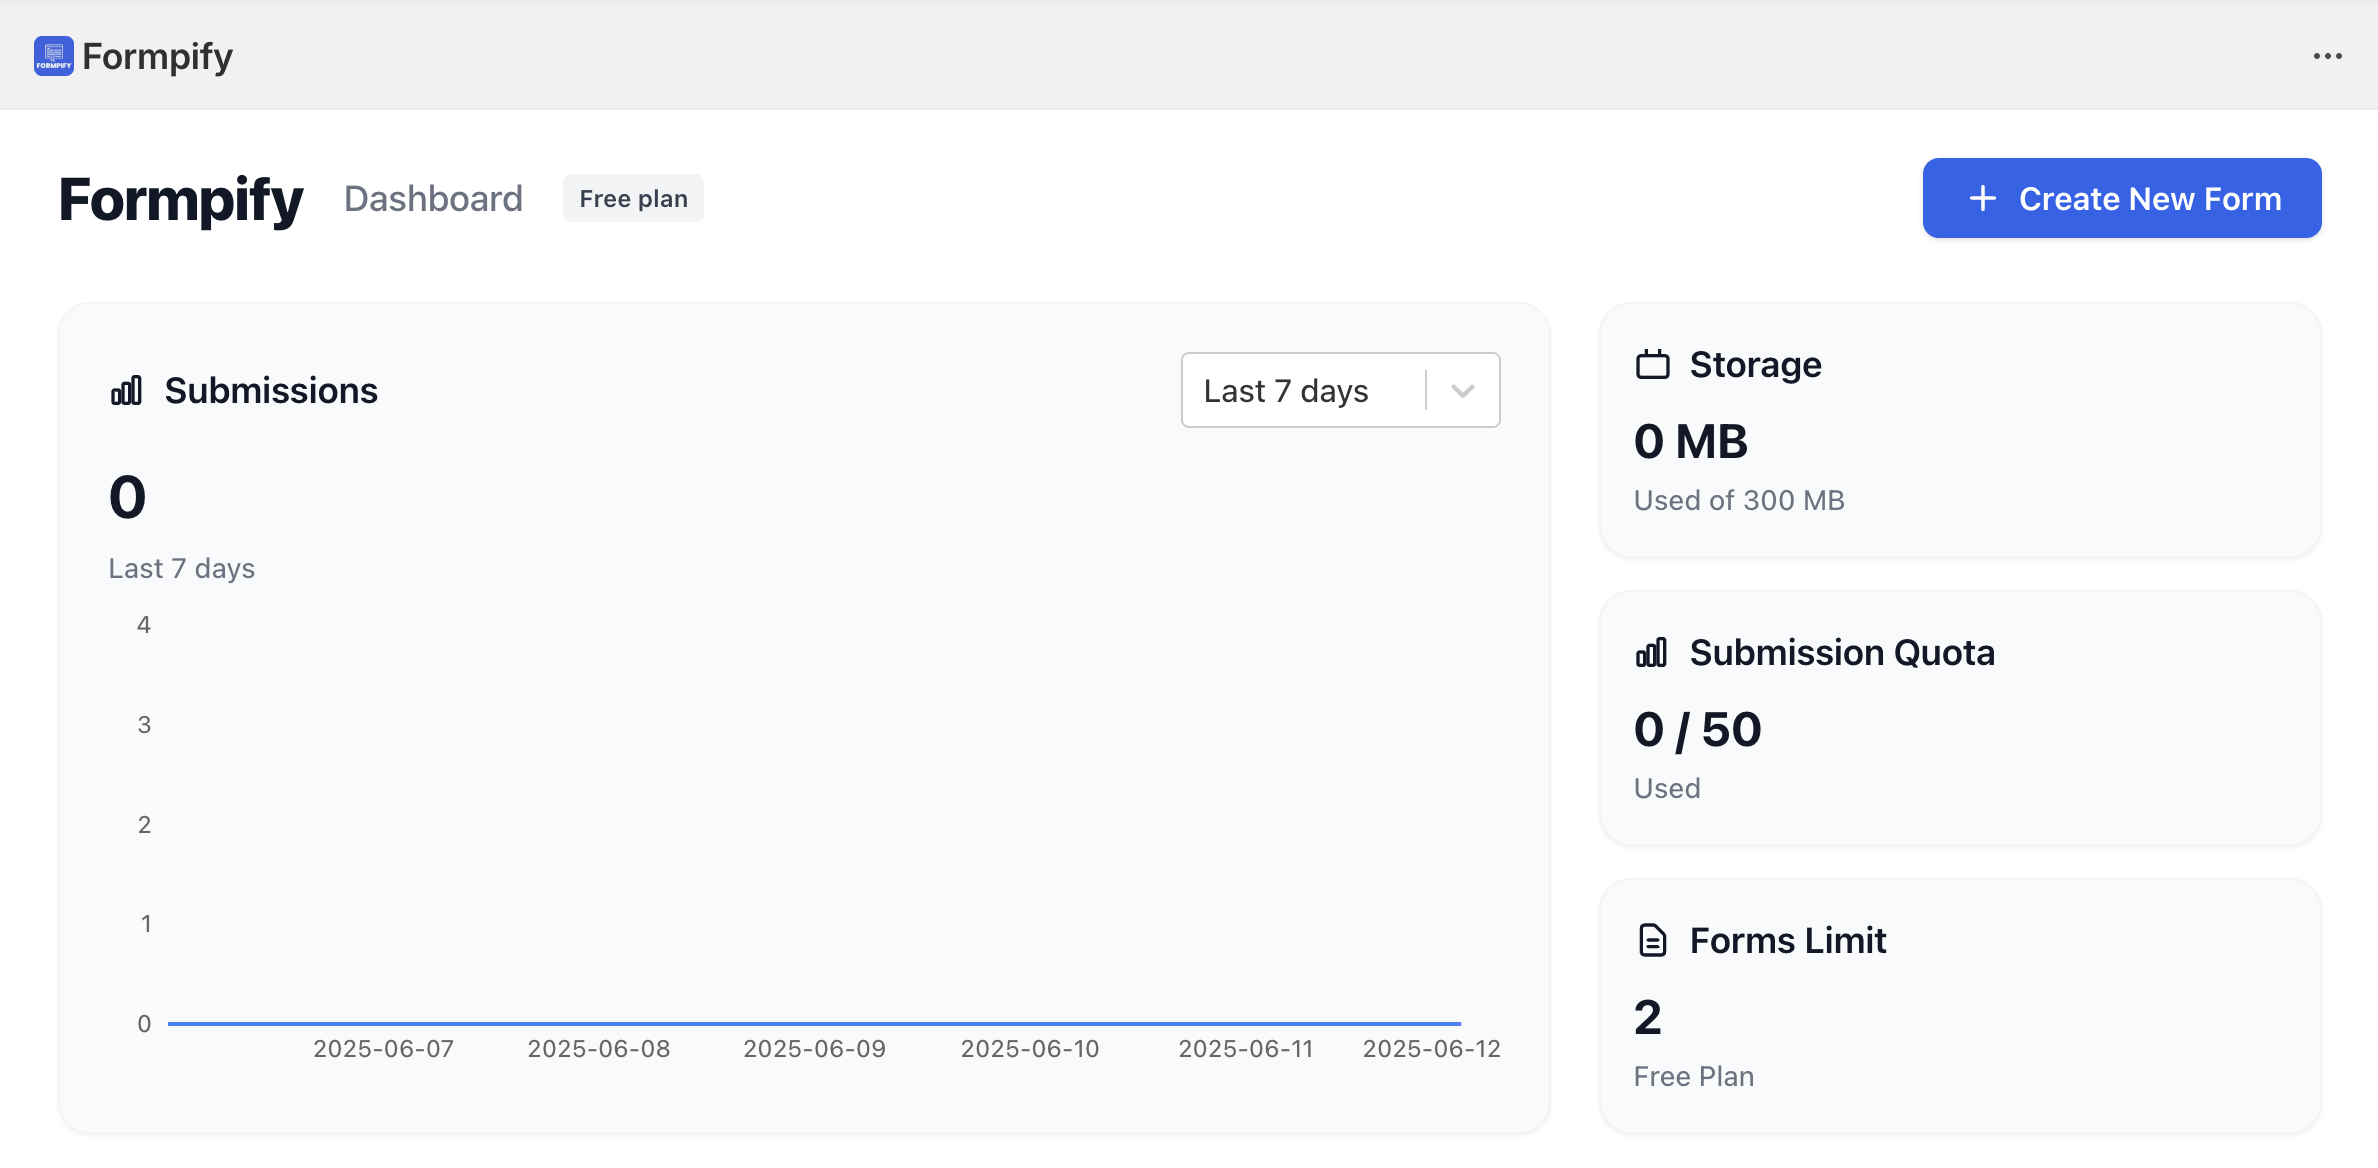Click the Forms Limit document icon
Screen dimensions: 2378x1168
coord(1652,941)
